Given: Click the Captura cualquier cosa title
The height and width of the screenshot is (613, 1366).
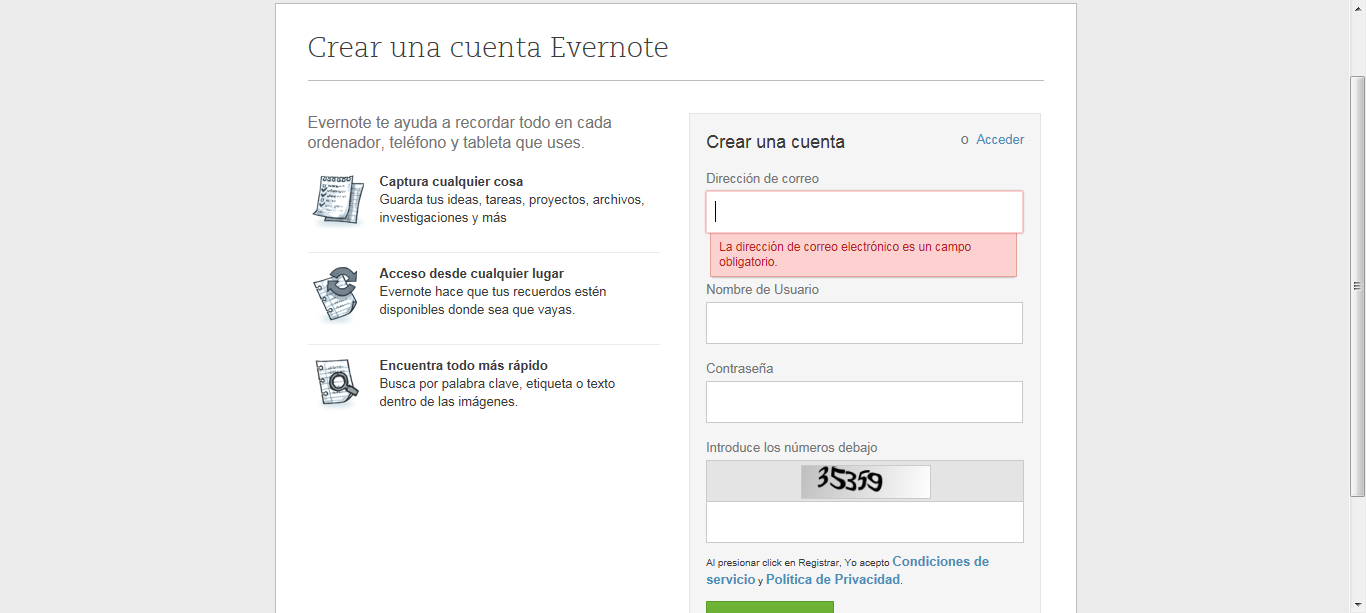Looking at the screenshot, I should [451, 182].
